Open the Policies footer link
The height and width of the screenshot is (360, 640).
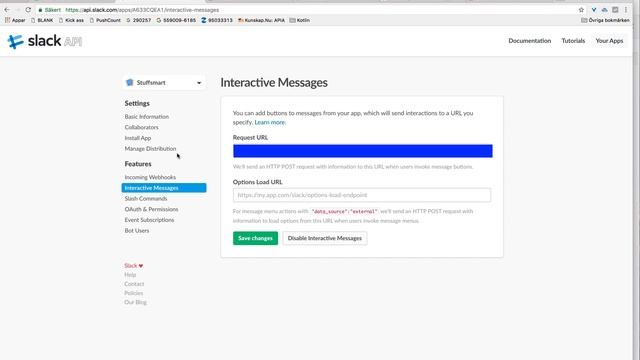[133, 293]
